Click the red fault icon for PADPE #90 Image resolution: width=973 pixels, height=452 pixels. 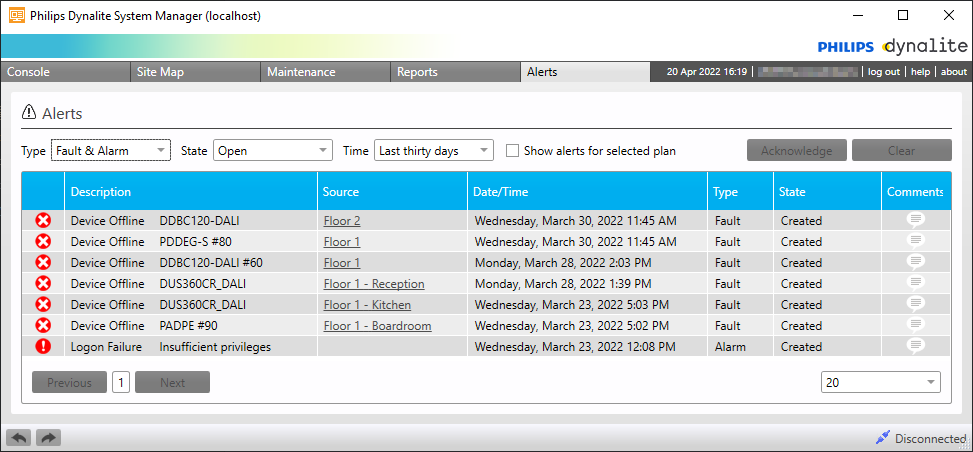pos(43,325)
